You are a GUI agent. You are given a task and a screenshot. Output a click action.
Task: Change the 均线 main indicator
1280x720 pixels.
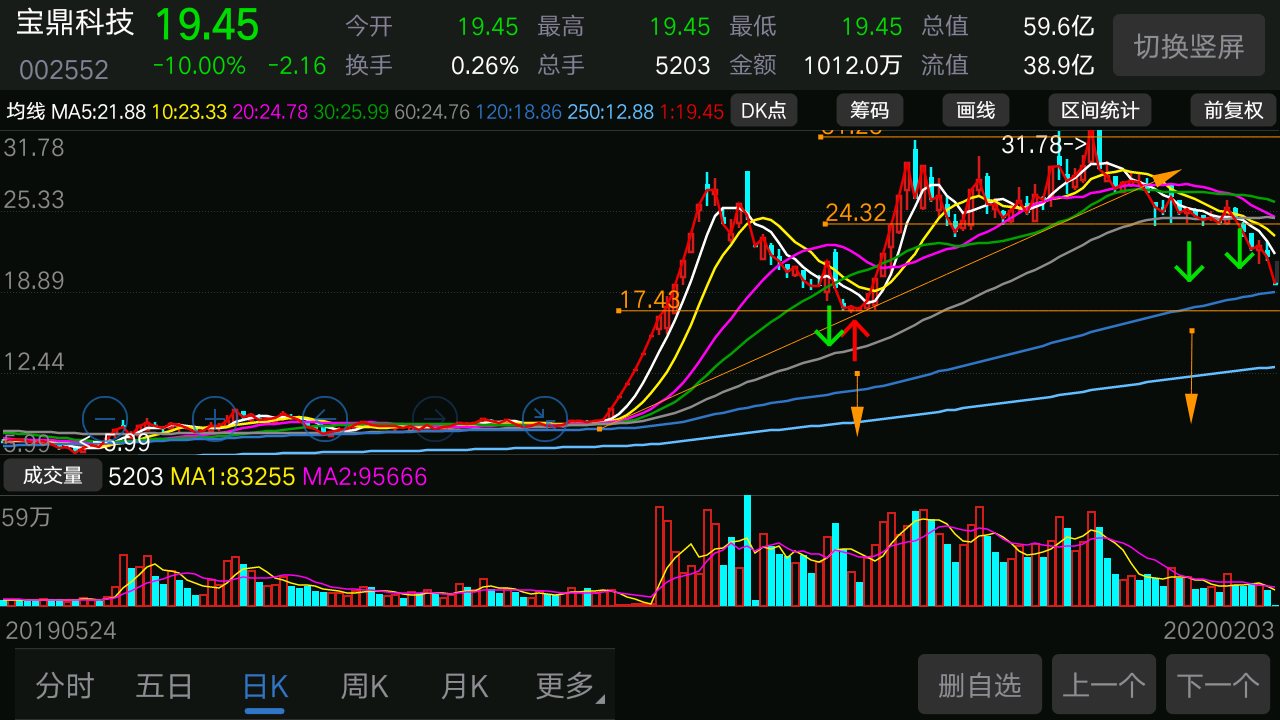tap(25, 110)
